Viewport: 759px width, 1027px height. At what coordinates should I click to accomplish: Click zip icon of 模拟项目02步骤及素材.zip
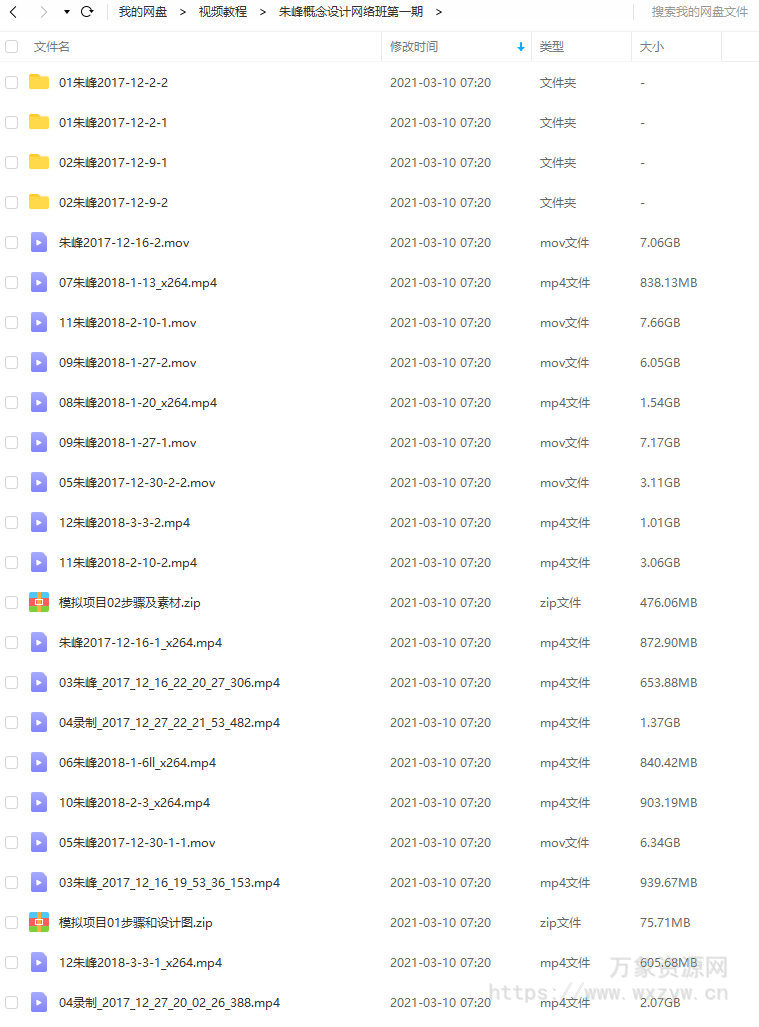click(39, 602)
